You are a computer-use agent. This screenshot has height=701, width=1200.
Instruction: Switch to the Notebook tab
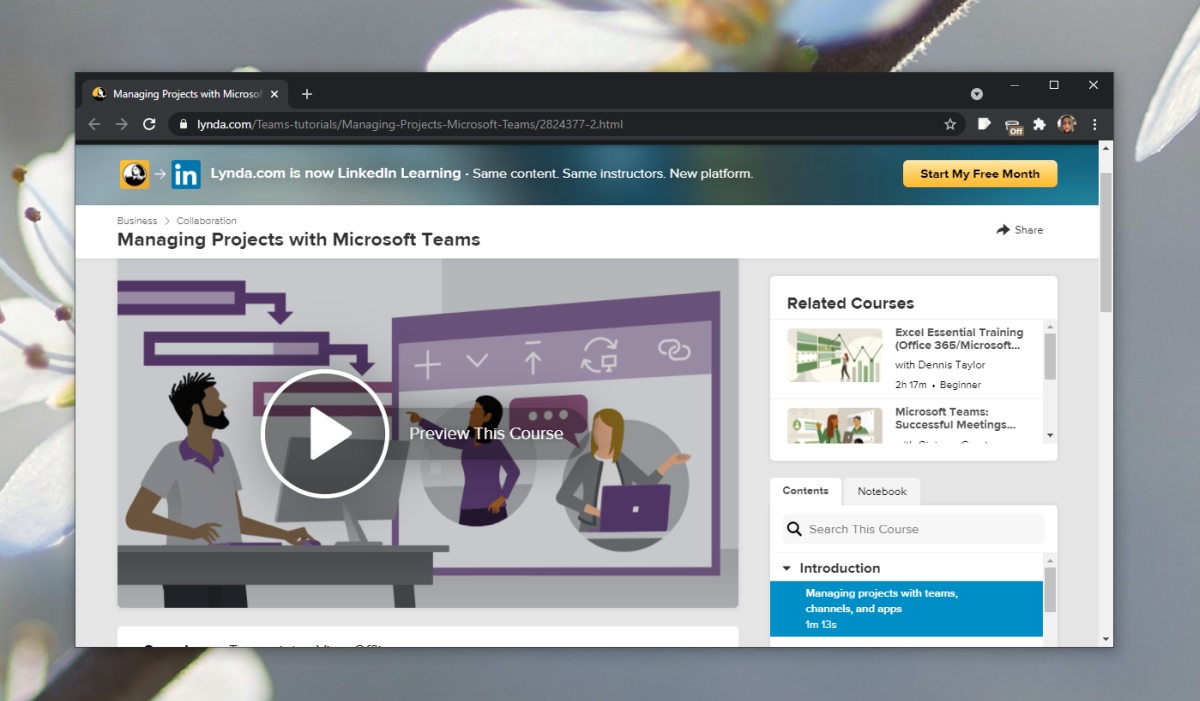click(x=882, y=491)
